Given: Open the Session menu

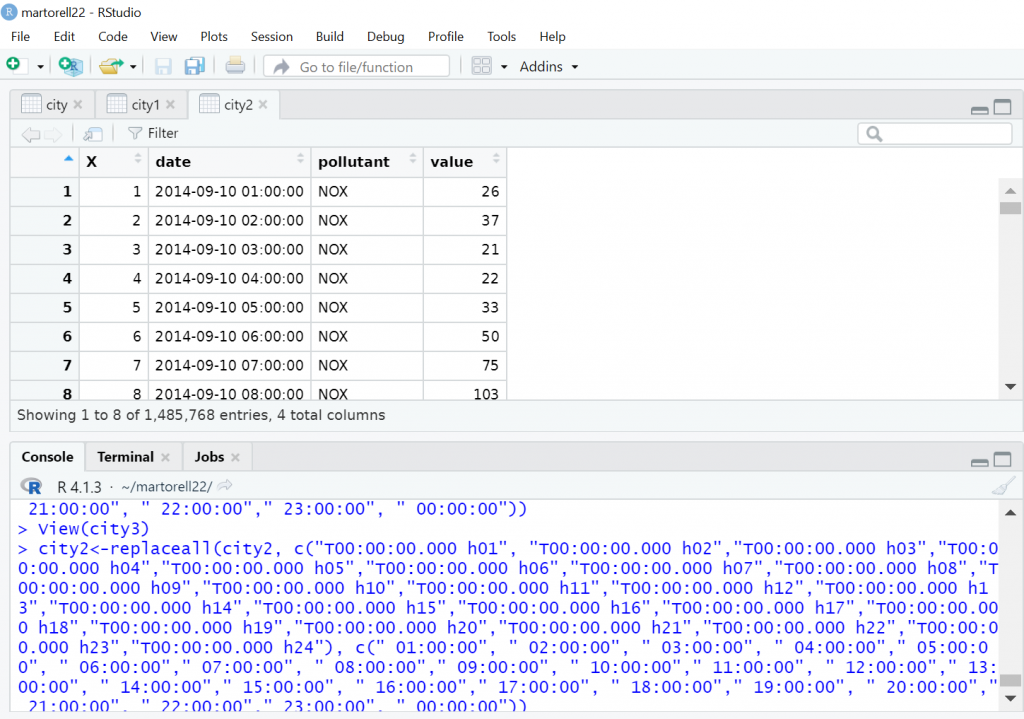Looking at the screenshot, I should 272,37.
